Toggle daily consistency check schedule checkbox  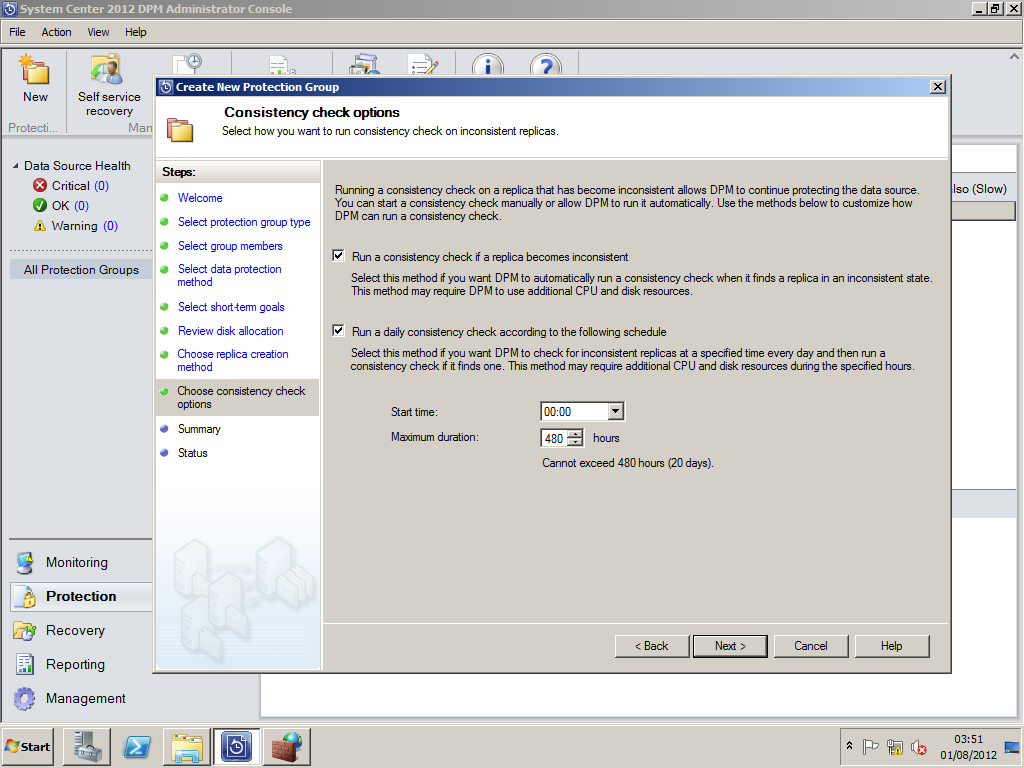coord(338,330)
